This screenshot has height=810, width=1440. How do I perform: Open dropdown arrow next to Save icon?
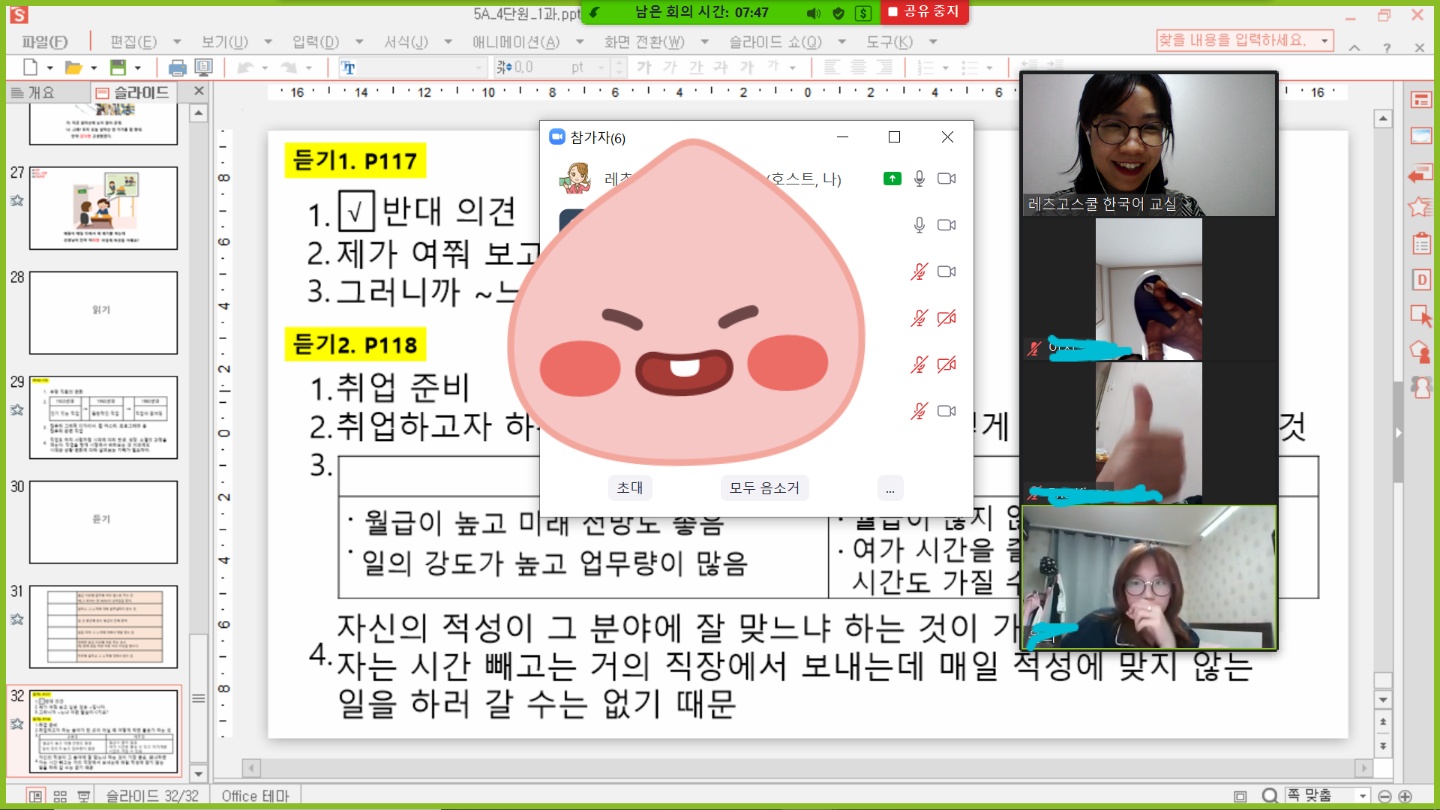137,68
